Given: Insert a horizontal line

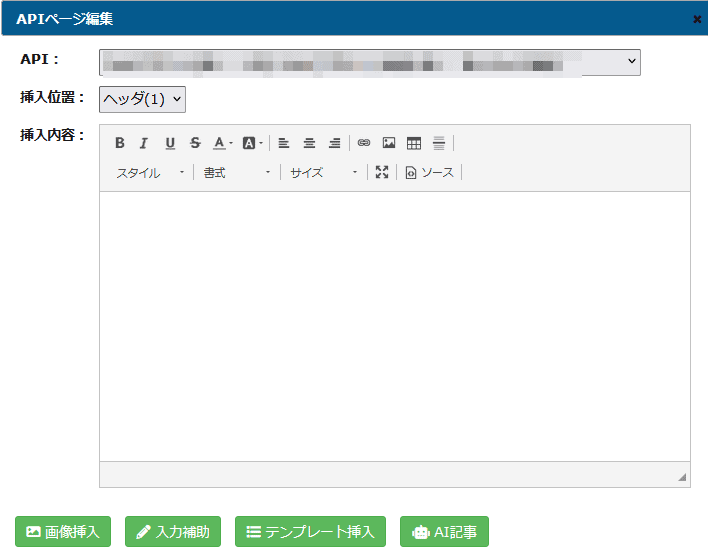Looking at the screenshot, I should [x=439, y=143].
